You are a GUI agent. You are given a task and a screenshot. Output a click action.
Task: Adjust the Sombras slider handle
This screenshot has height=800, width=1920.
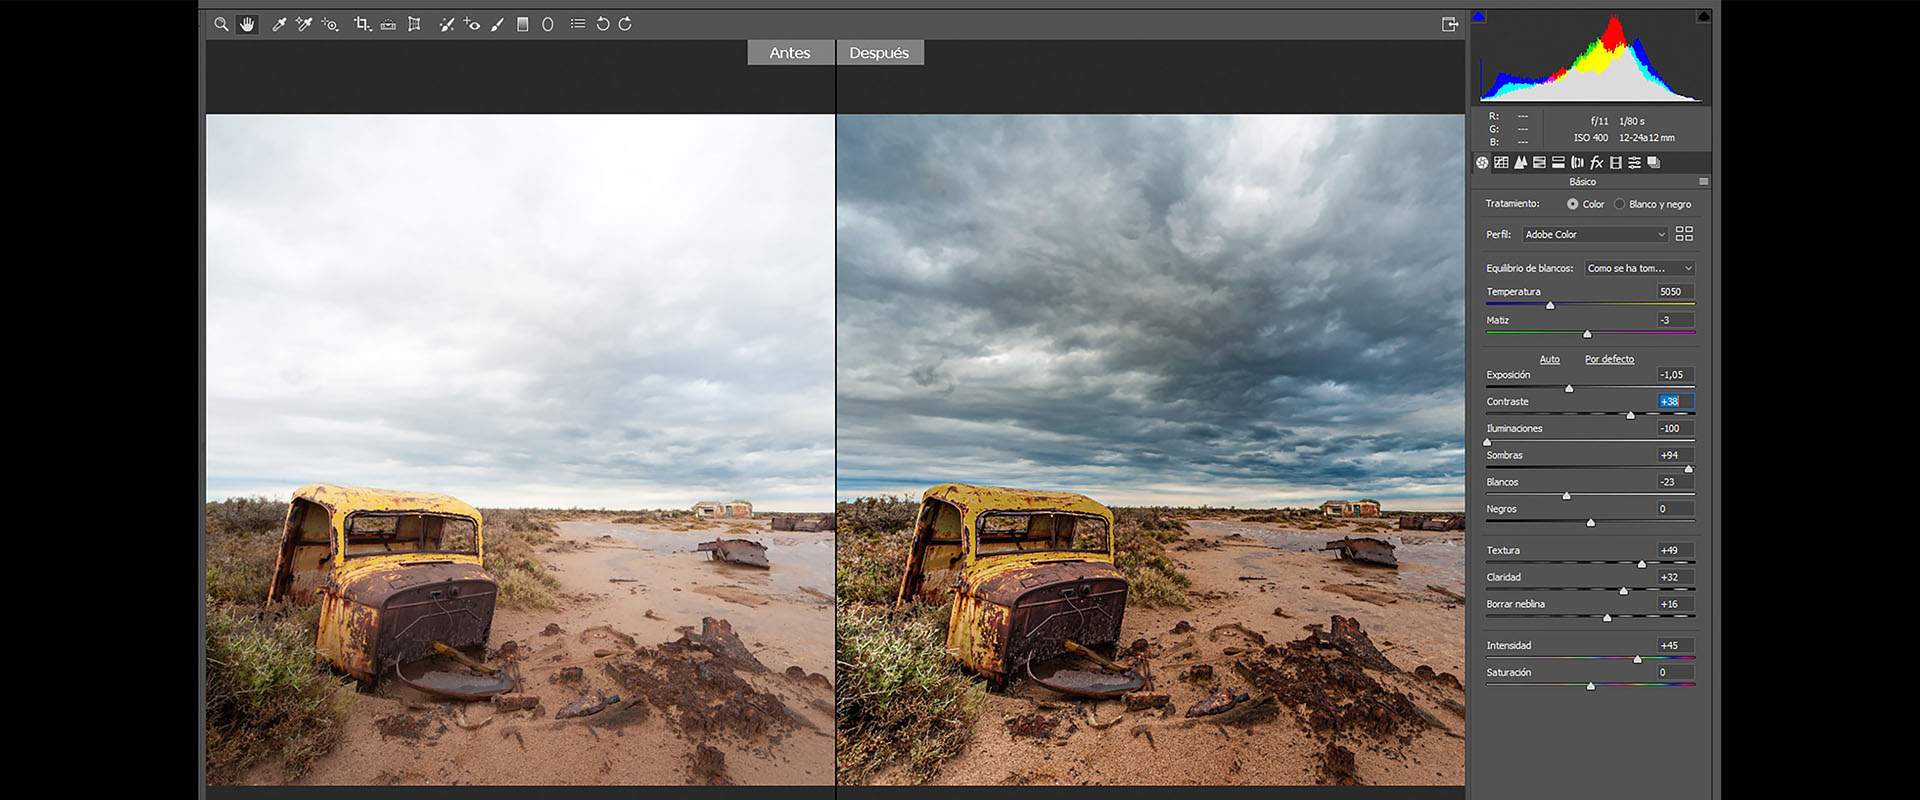coord(1689,468)
